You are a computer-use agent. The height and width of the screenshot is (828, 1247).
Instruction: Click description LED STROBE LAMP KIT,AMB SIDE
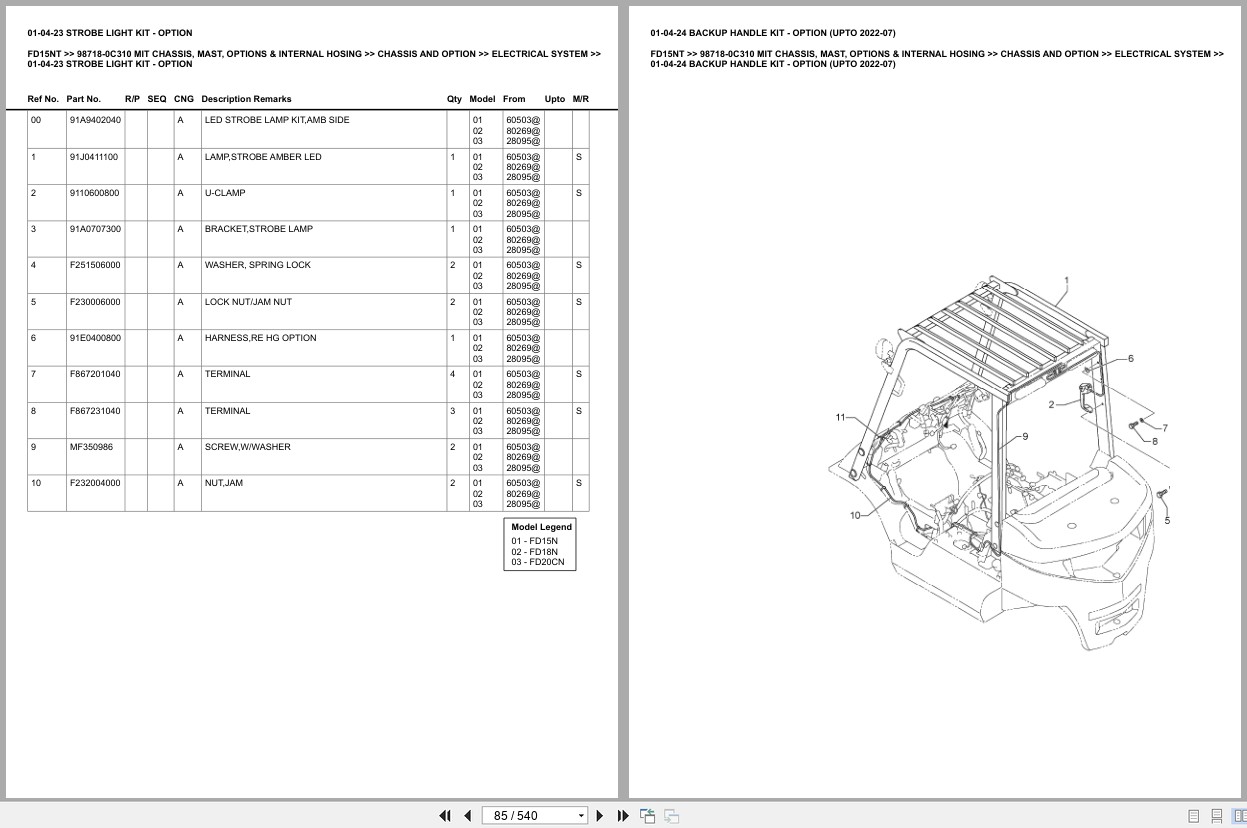[x=277, y=120]
